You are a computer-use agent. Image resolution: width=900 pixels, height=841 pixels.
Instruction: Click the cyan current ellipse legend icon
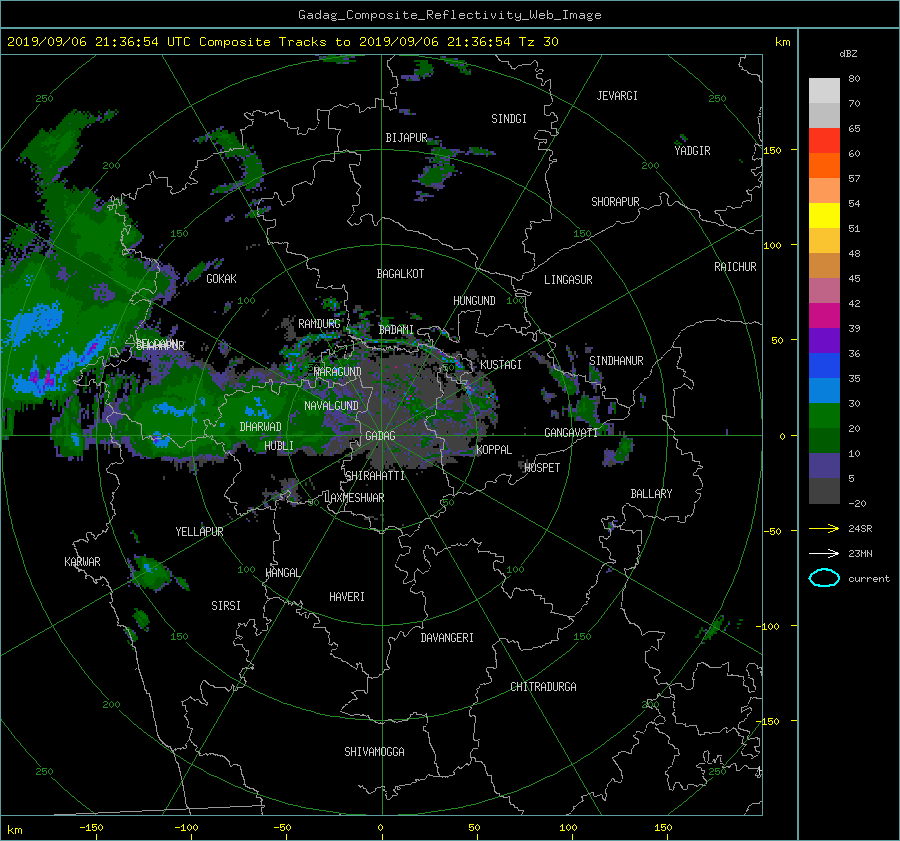(824, 578)
